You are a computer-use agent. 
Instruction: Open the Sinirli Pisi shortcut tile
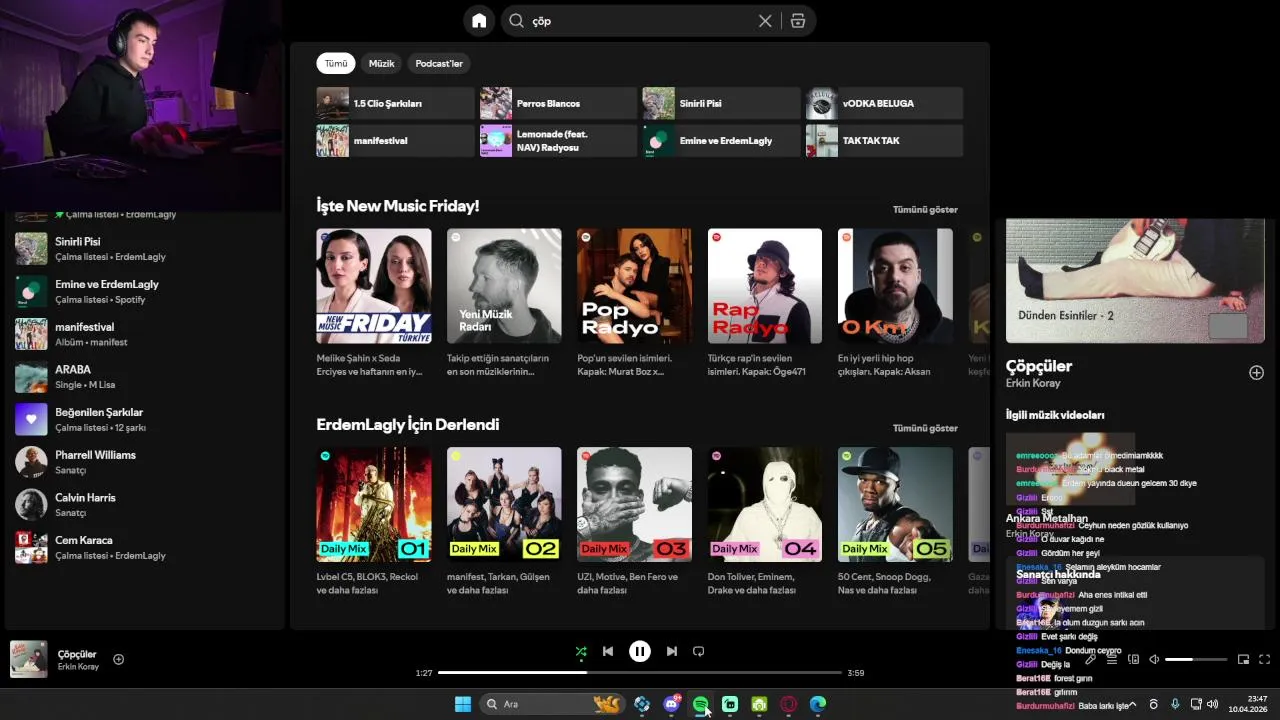(x=721, y=103)
